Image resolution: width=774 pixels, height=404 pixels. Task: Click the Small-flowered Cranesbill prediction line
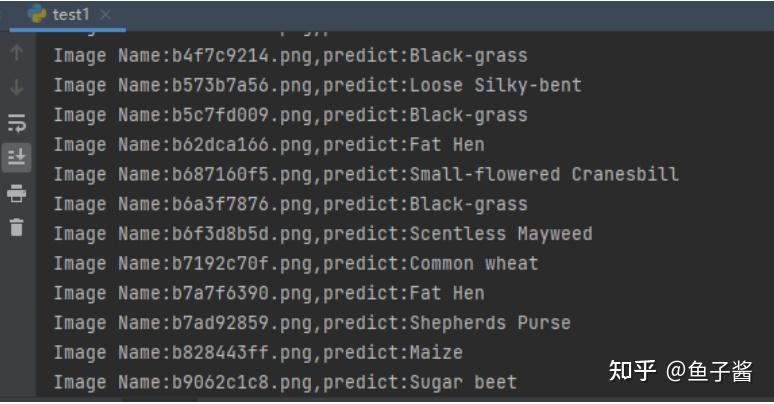coord(366,175)
